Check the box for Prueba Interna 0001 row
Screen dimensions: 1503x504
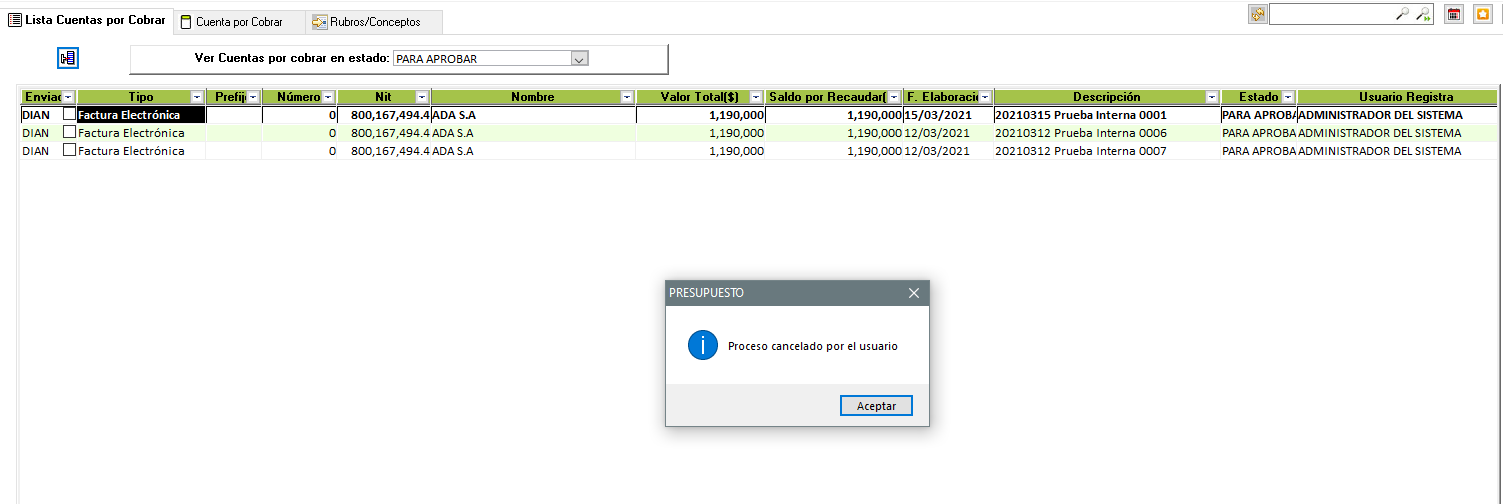coord(69,114)
